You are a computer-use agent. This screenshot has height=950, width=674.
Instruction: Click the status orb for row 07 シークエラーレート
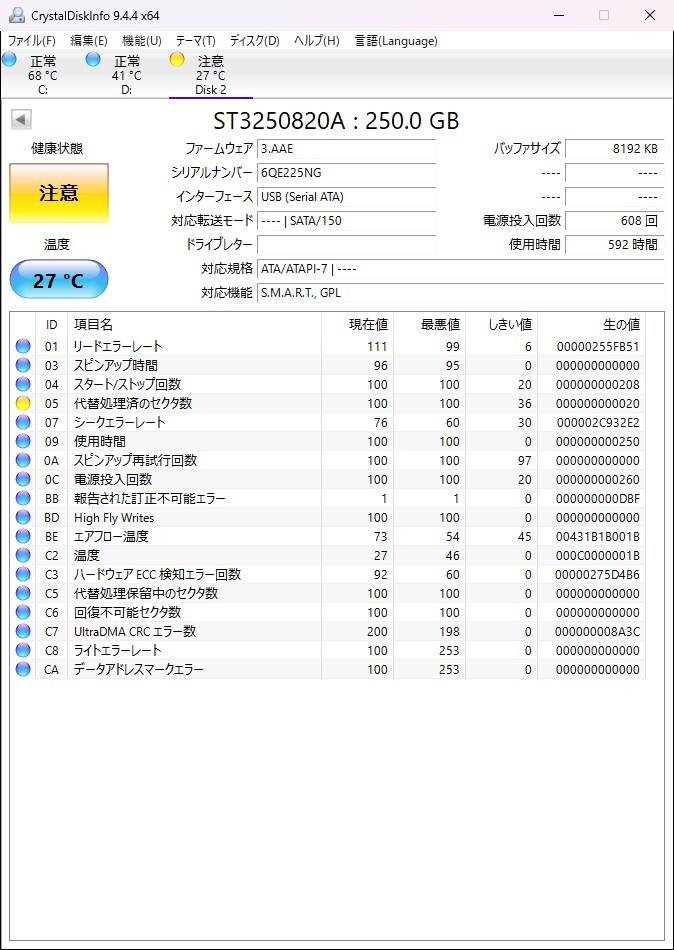tap(23, 422)
